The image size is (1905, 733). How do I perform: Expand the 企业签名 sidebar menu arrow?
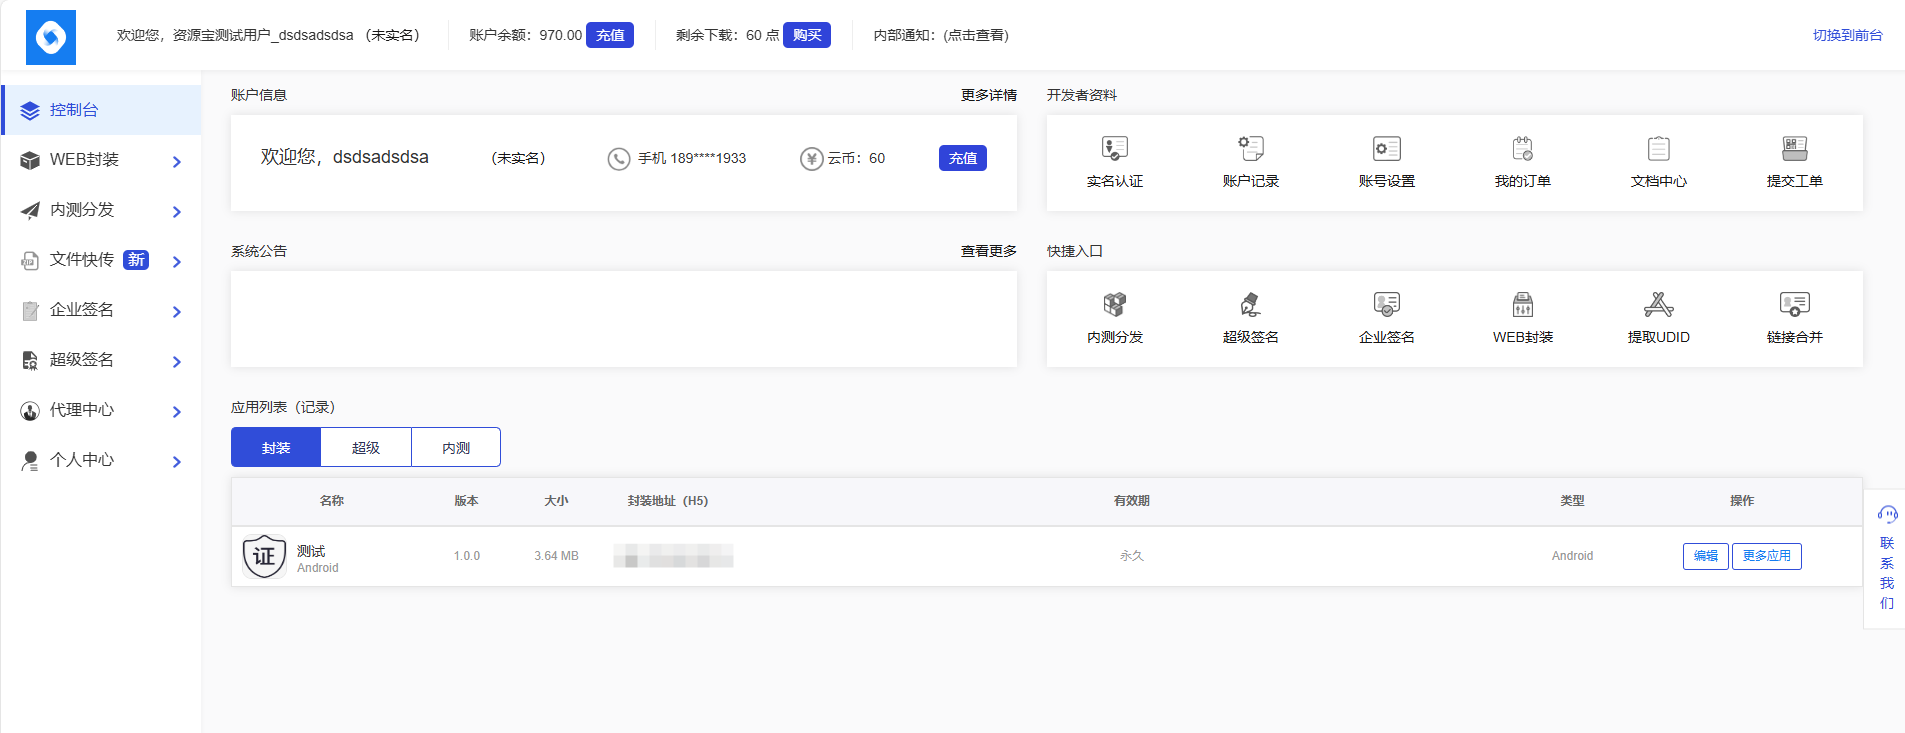pyautogui.click(x=177, y=312)
